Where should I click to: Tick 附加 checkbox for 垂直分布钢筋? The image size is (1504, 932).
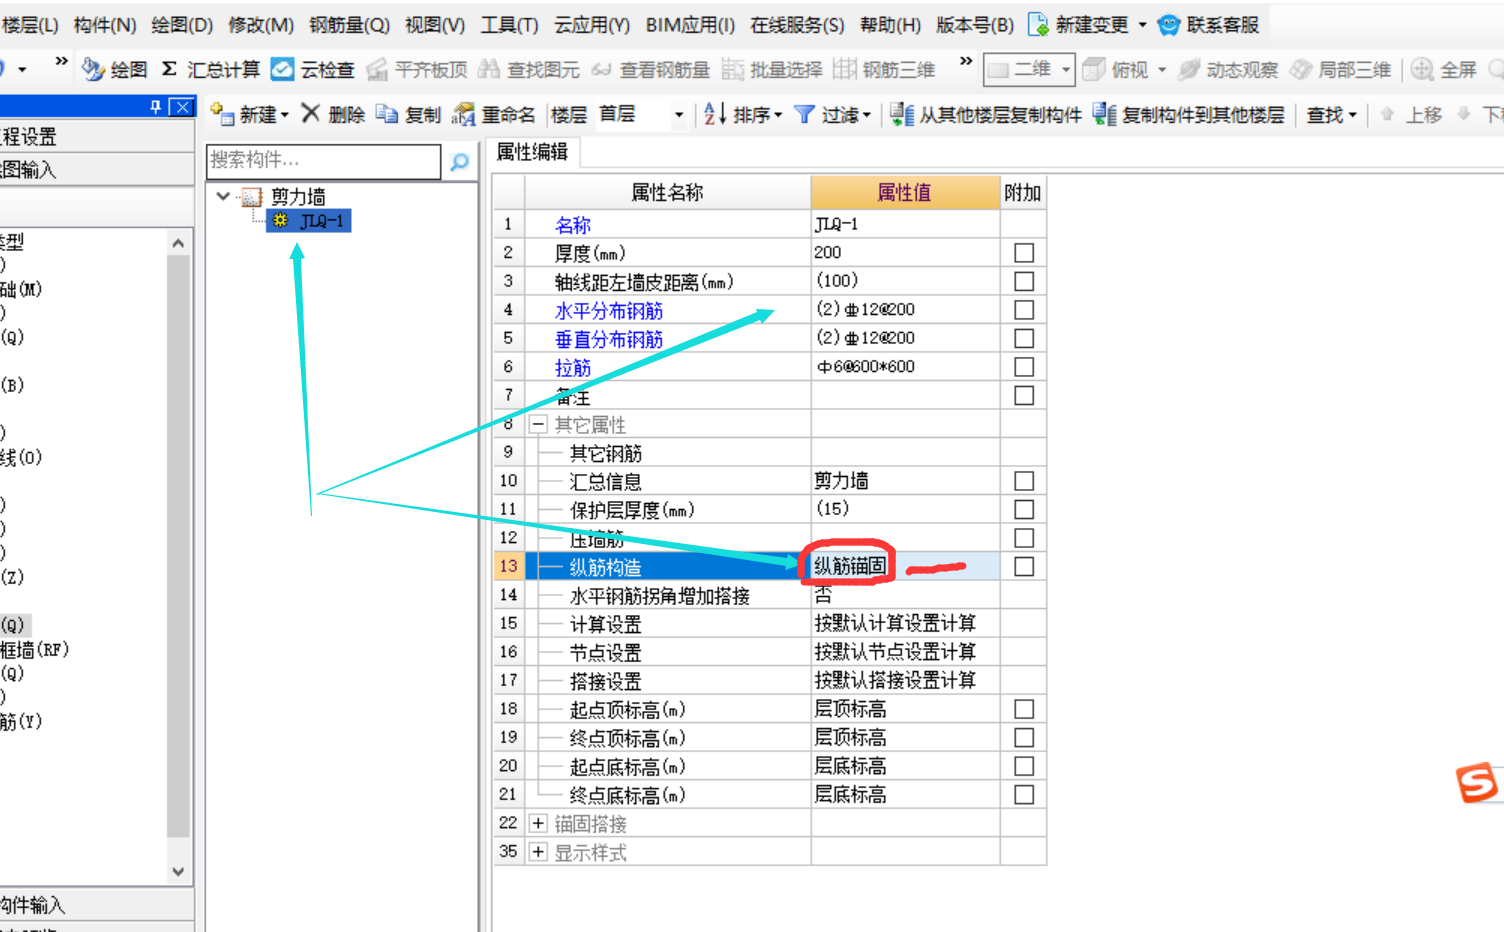1024,338
